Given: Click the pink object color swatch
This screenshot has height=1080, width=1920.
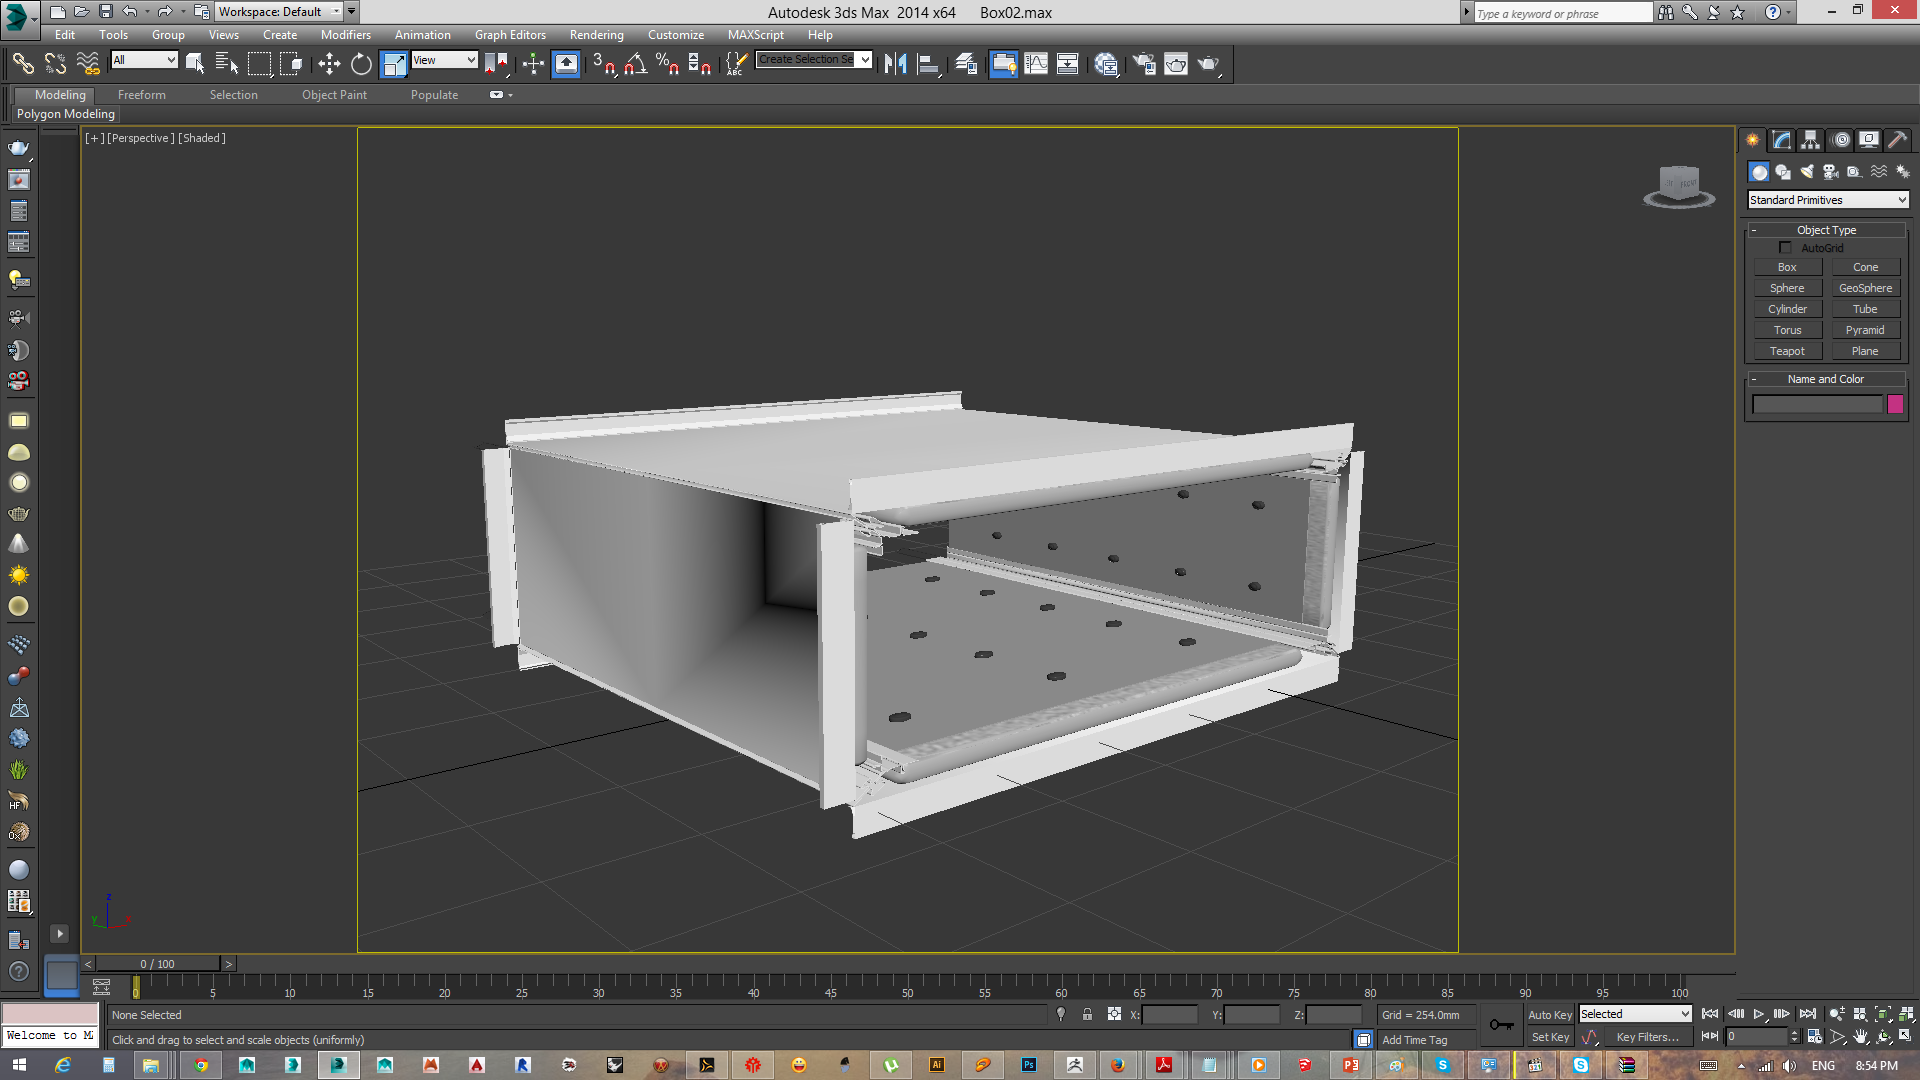Looking at the screenshot, I should [1895, 404].
